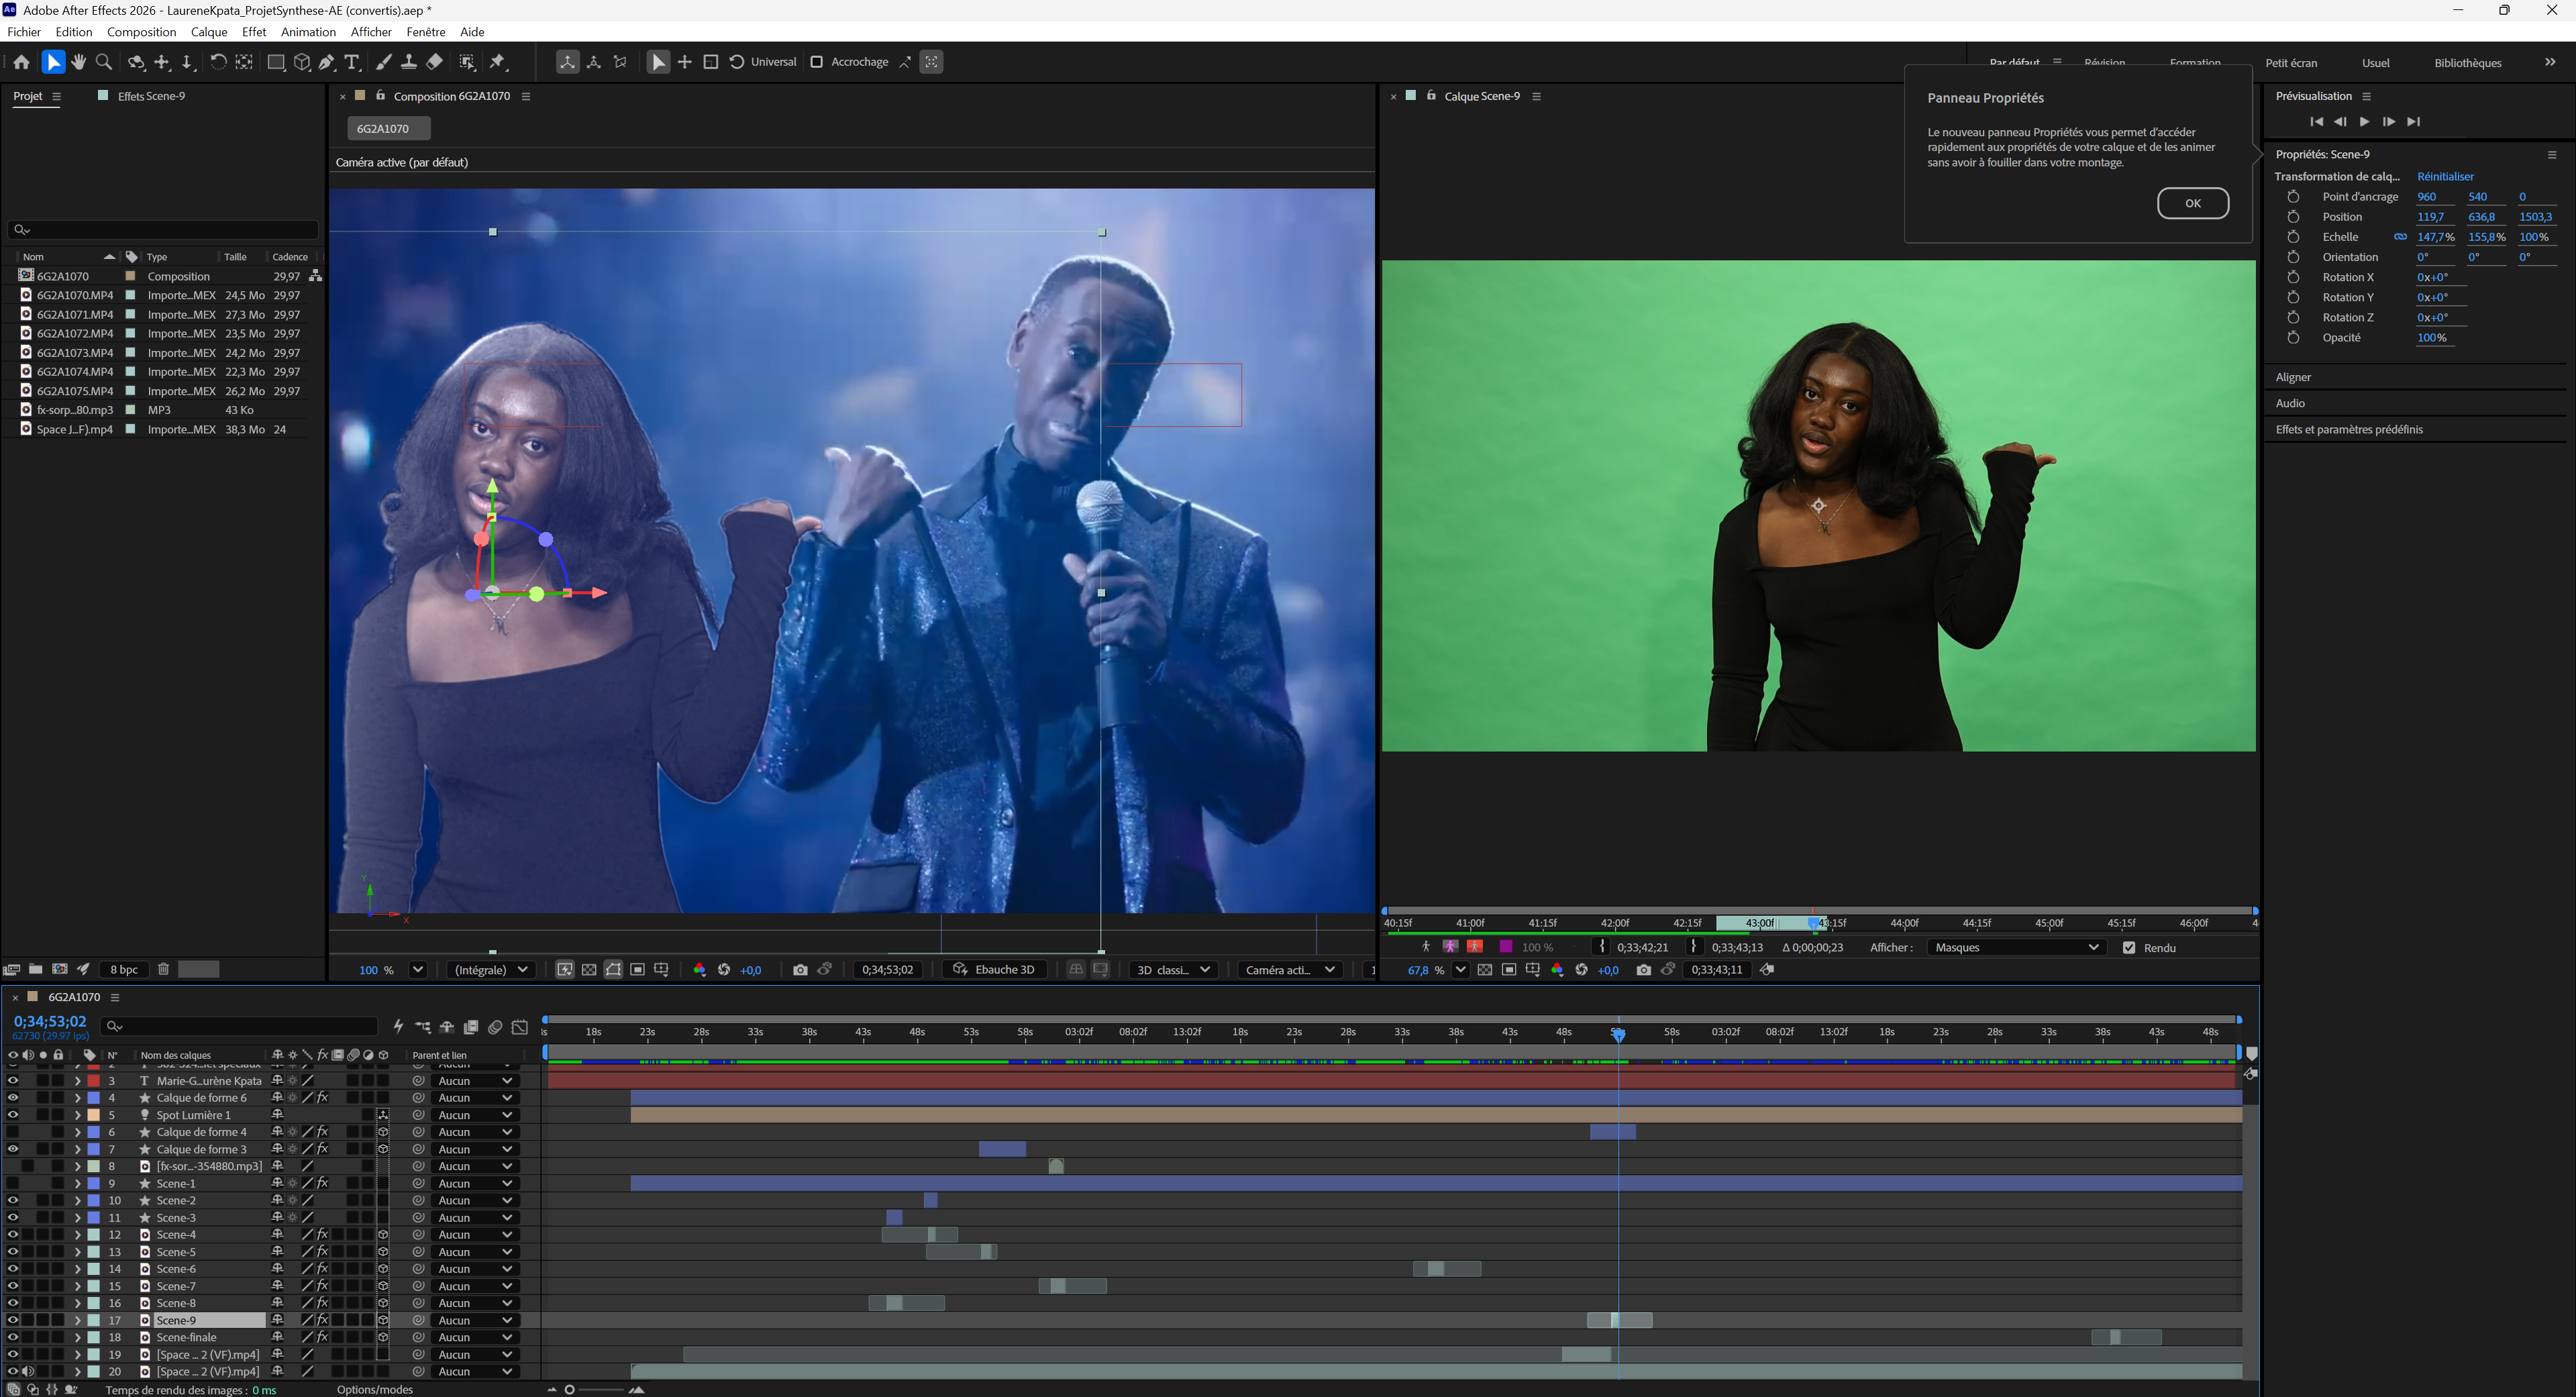Expand the Aligner panel section

click(2293, 377)
